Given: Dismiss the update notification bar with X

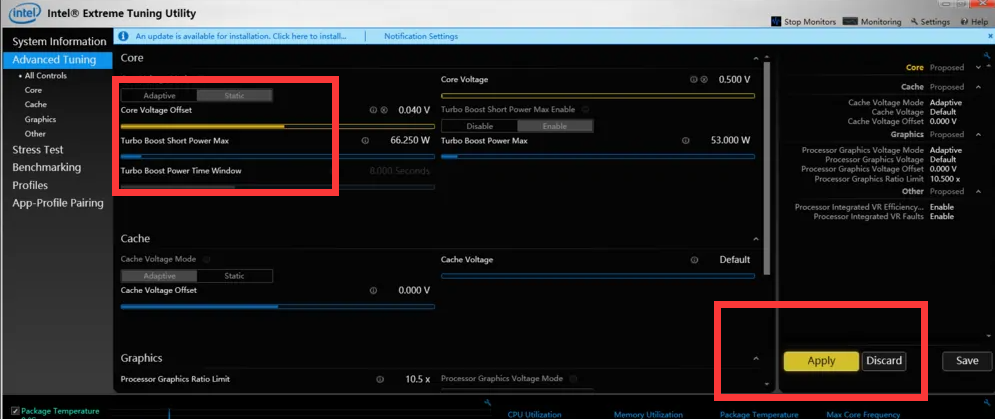Looking at the screenshot, I should pos(990,36).
